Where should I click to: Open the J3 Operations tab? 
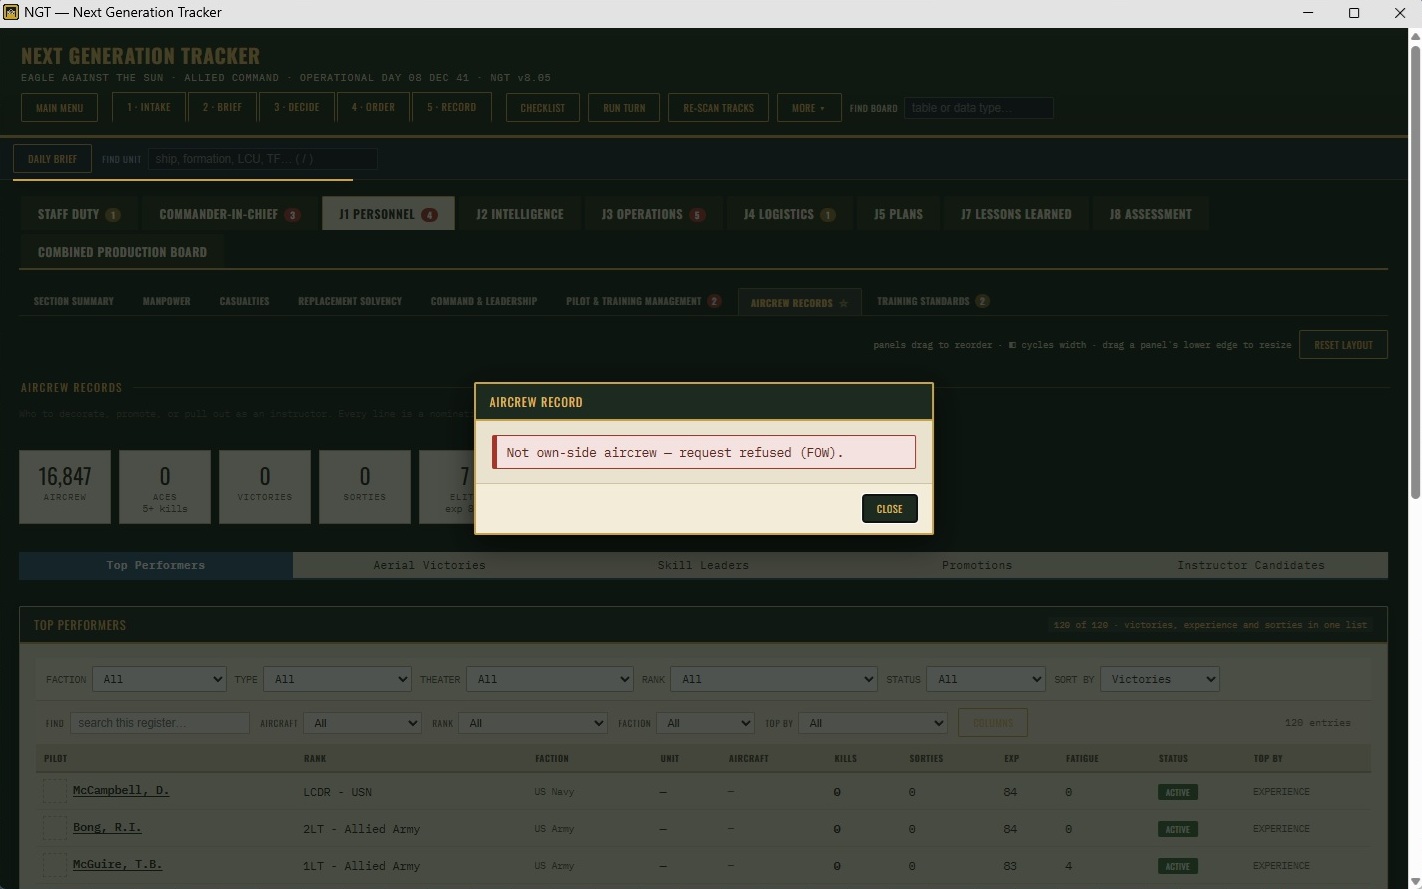pyautogui.click(x=653, y=214)
